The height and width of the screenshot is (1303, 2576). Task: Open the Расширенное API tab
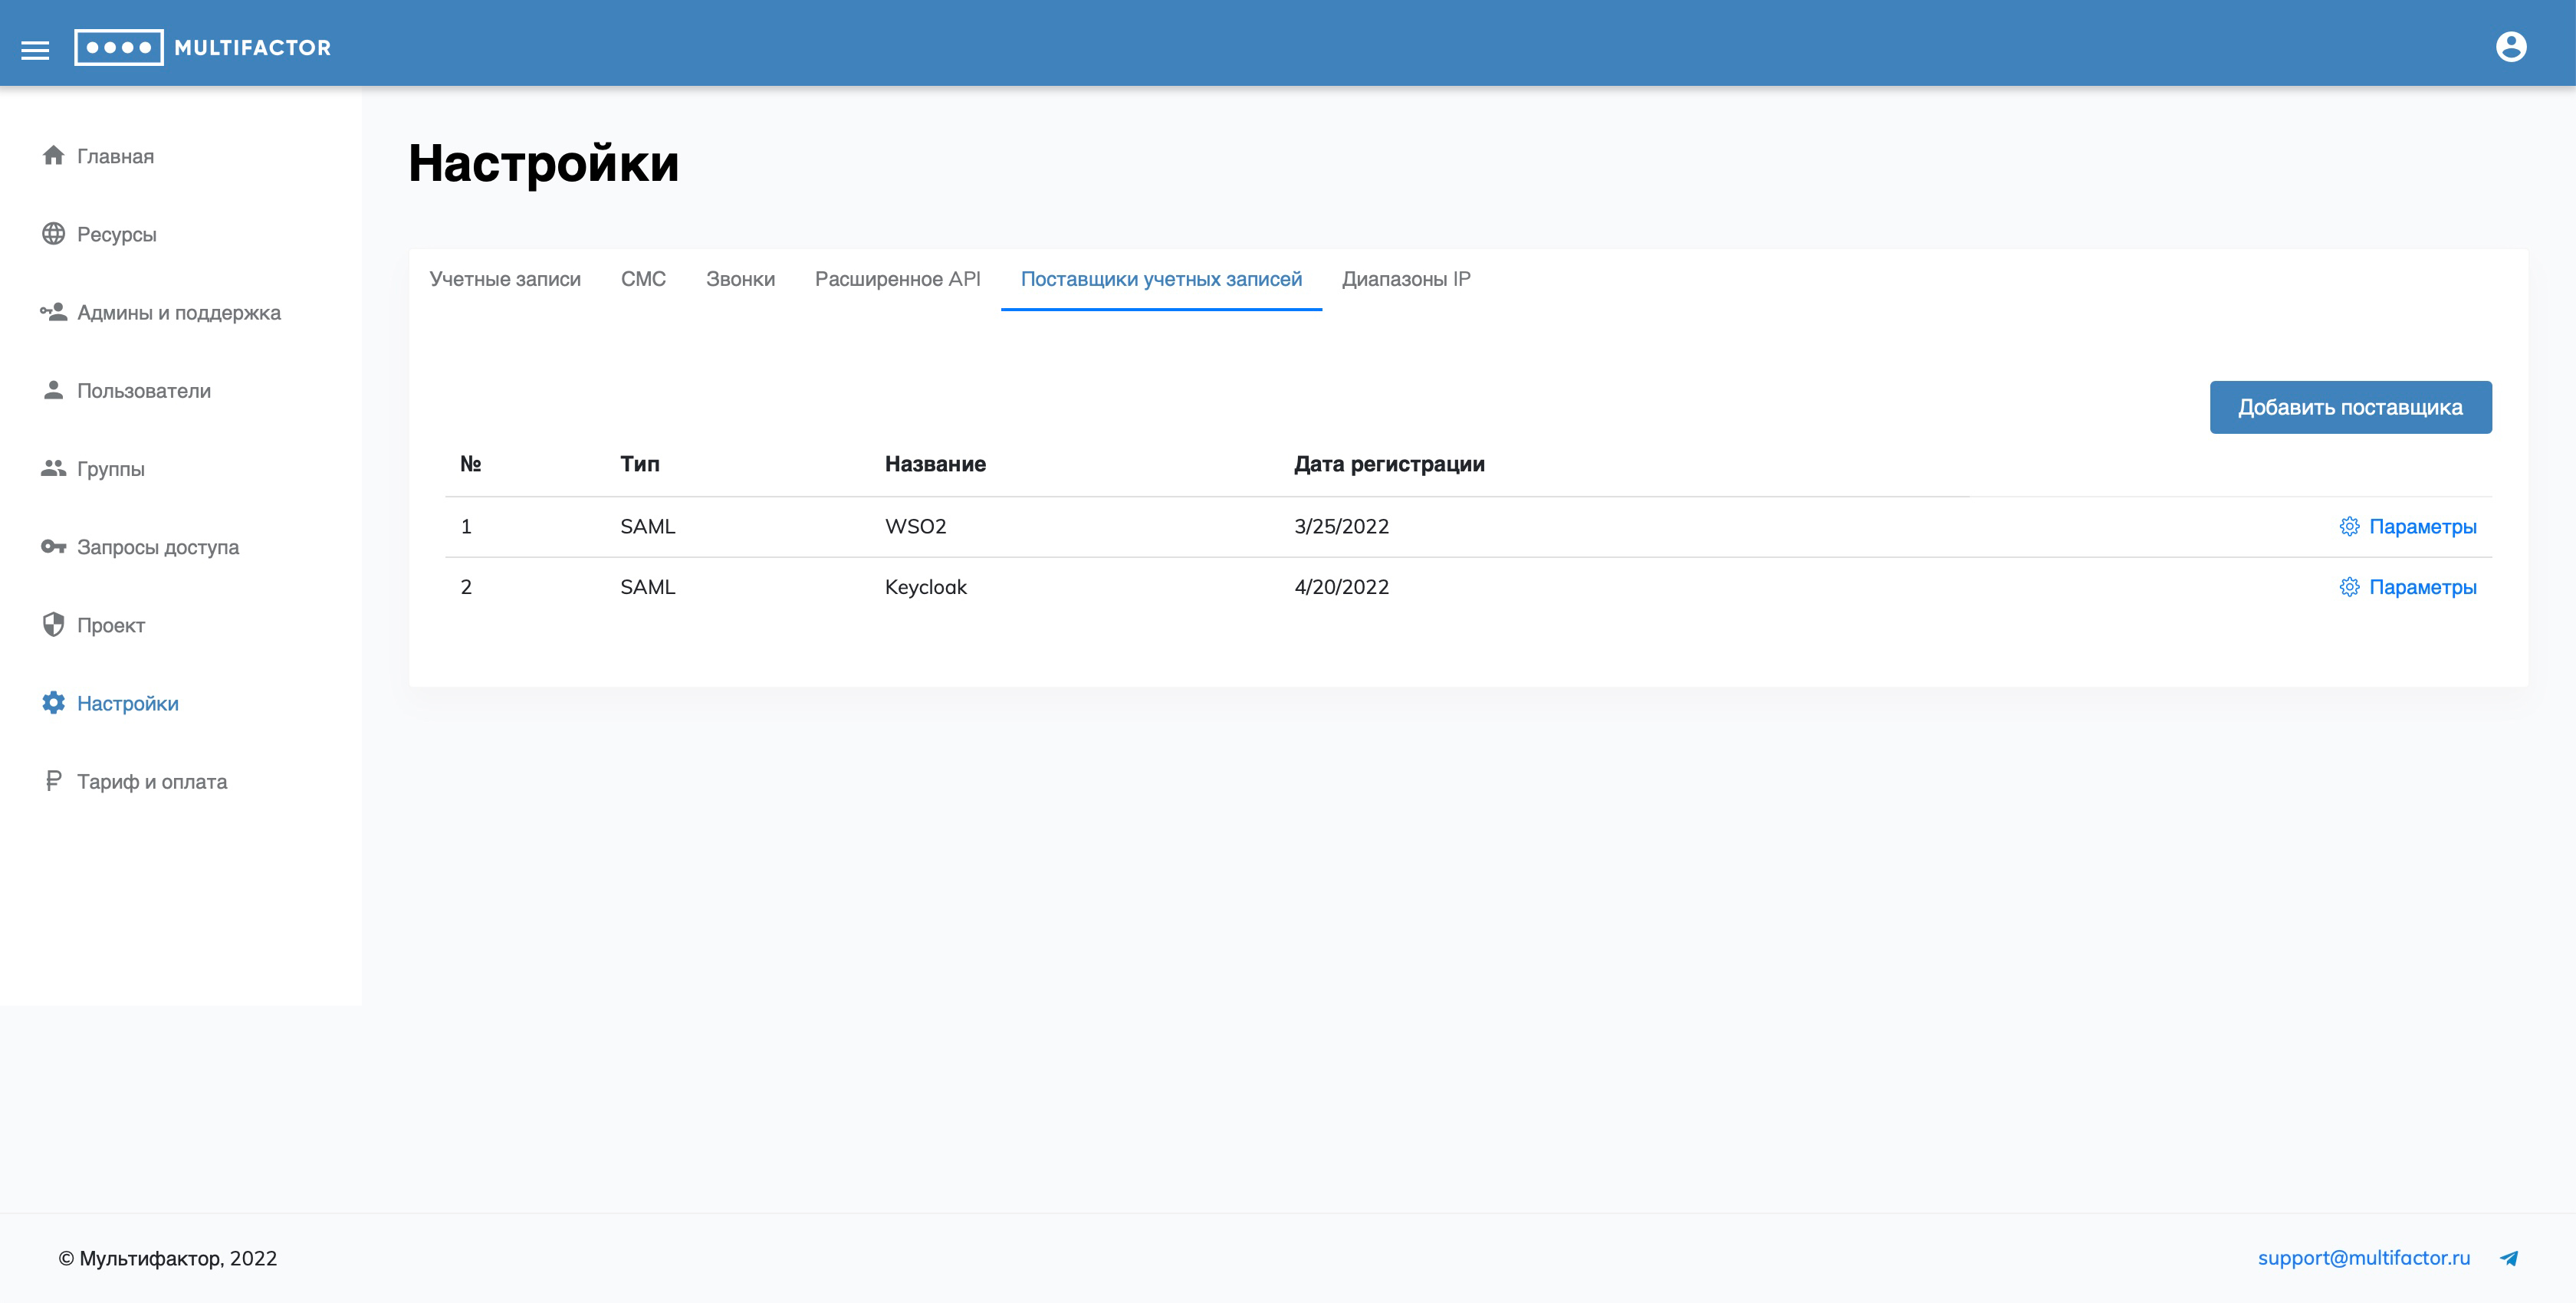[897, 279]
